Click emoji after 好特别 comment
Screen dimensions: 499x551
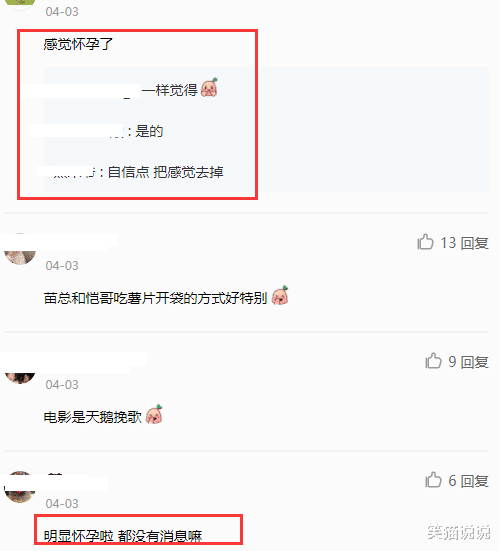click(x=280, y=295)
